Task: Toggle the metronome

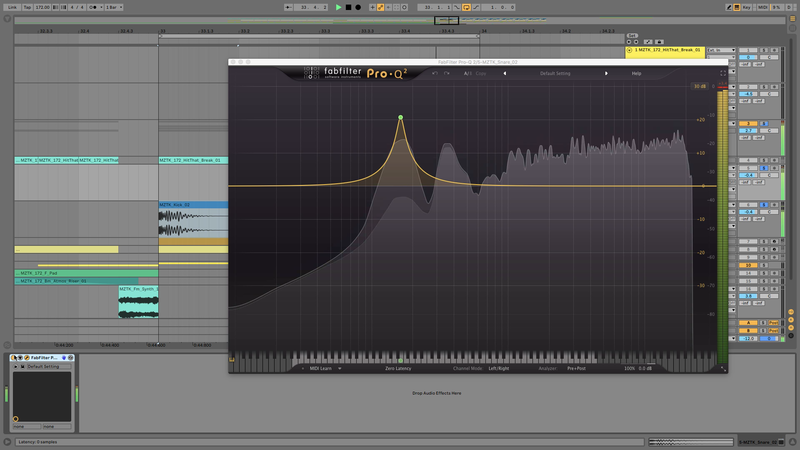Action: click(x=93, y=7)
